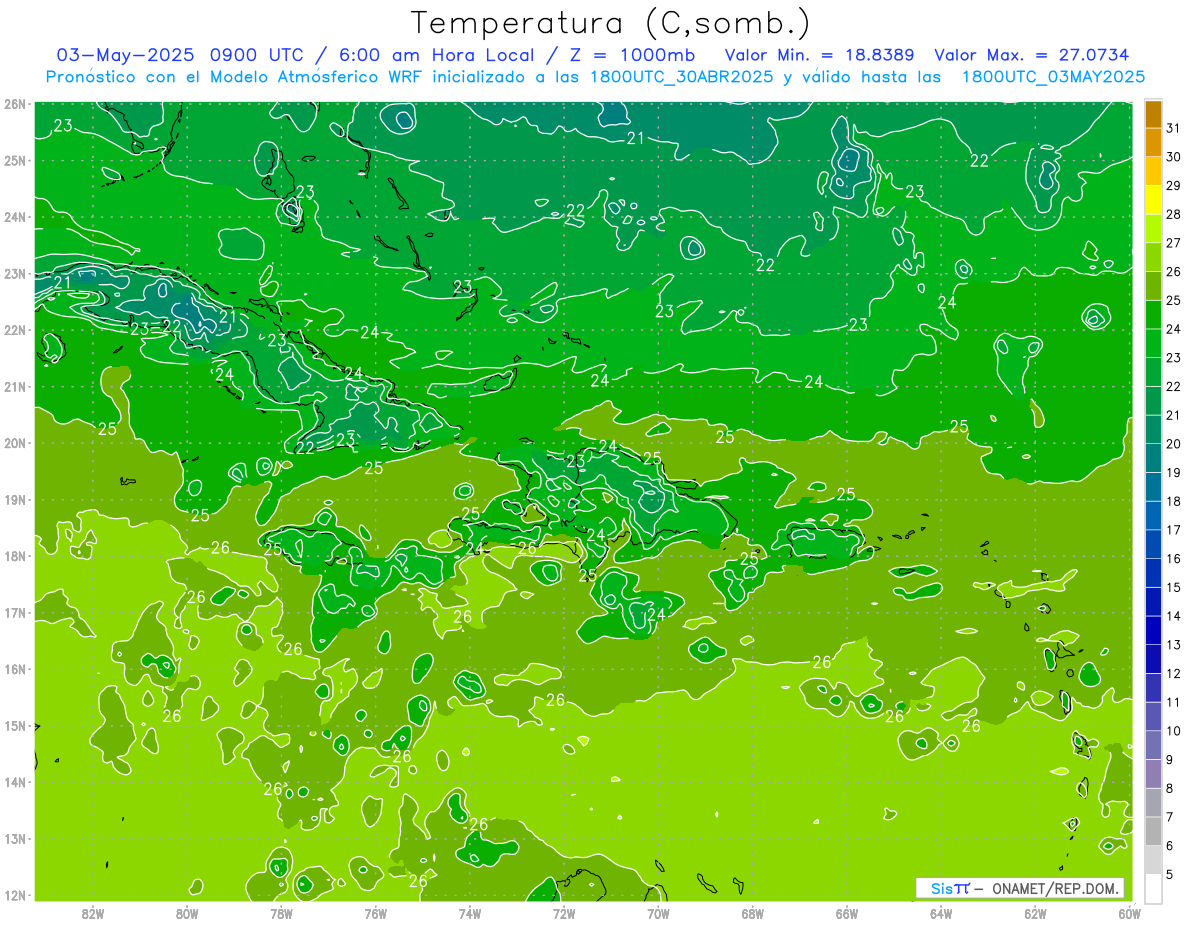Click the "1800UTC_30ABR2025" initialization time text
The height and width of the screenshot is (927, 1200).
click(681, 76)
